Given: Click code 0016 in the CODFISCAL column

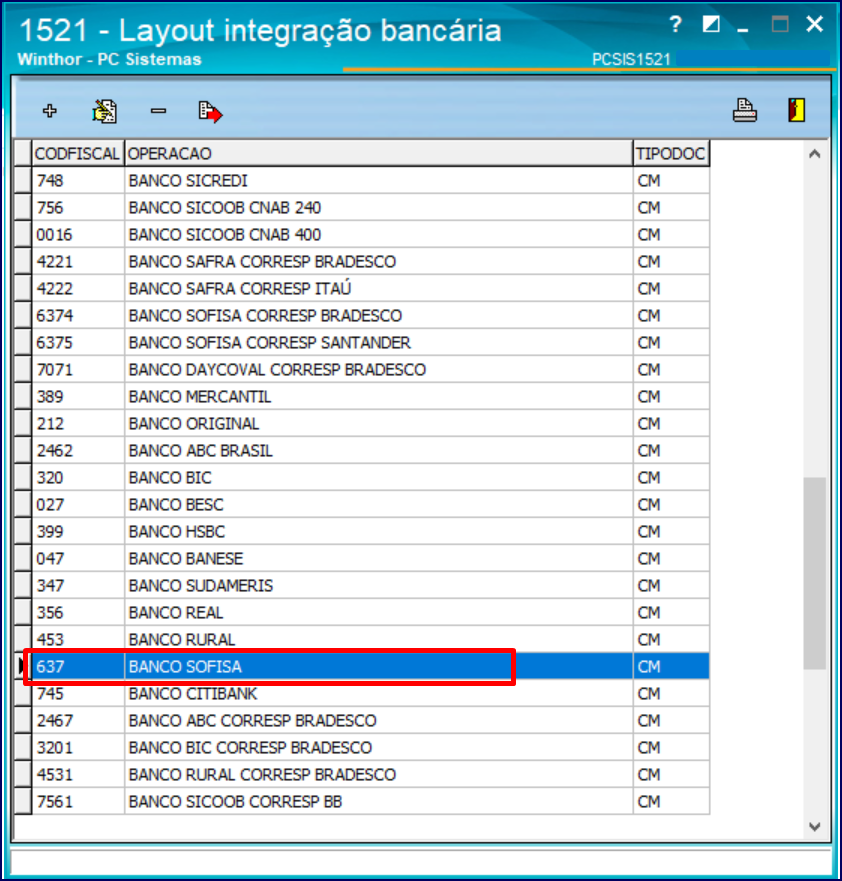Looking at the screenshot, I should (54, 234).
